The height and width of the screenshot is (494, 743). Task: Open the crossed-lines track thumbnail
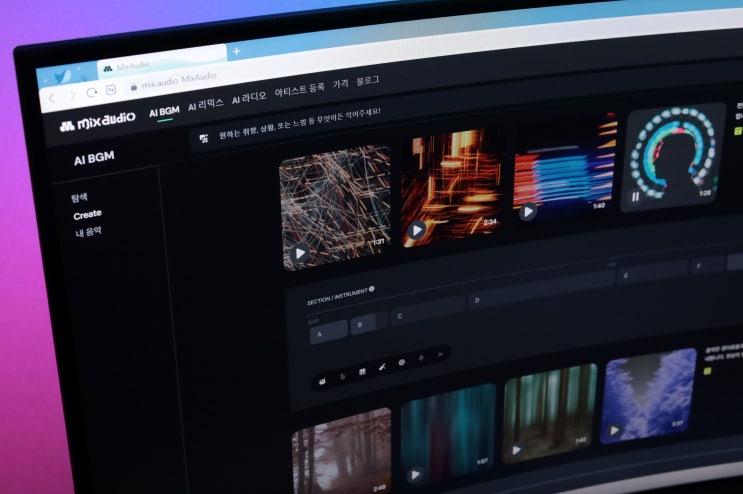click(x=335, y=208)
